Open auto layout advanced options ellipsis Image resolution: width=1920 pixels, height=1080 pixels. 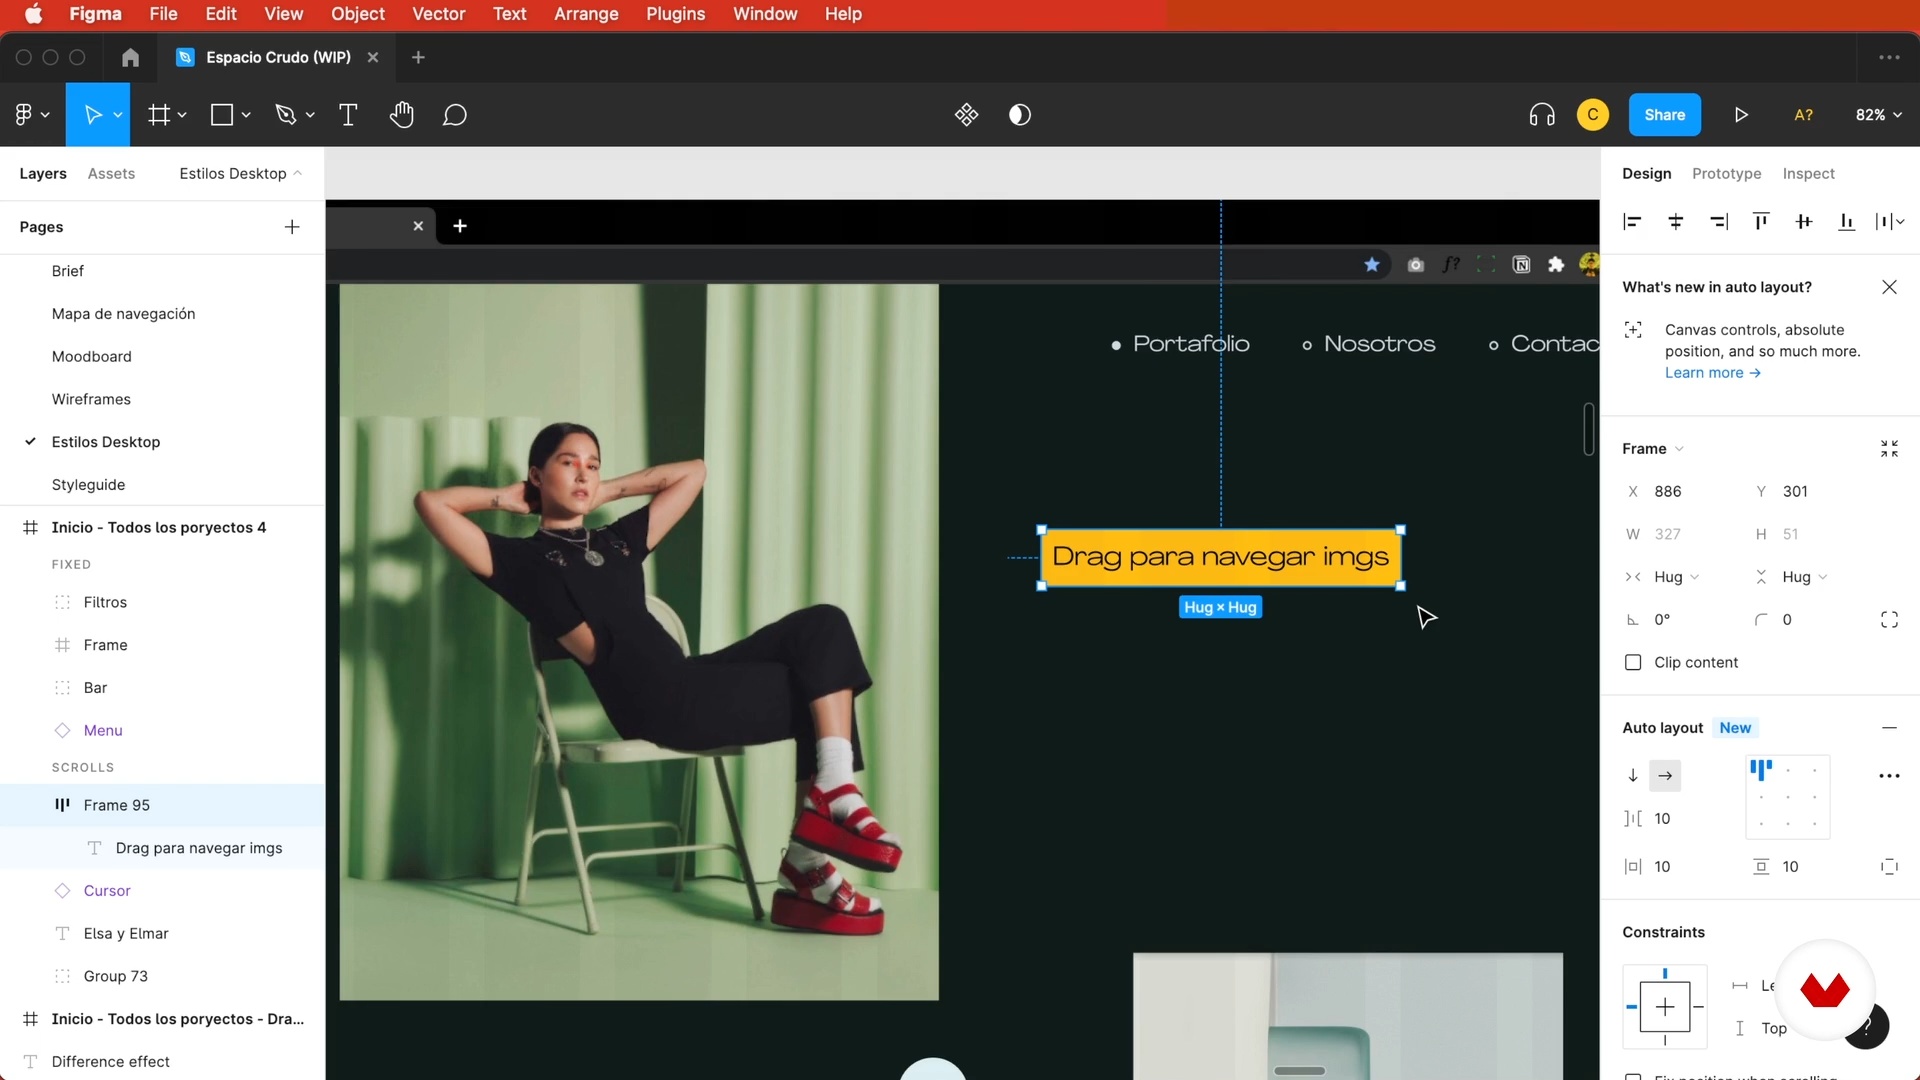[x=1889, y=776]
